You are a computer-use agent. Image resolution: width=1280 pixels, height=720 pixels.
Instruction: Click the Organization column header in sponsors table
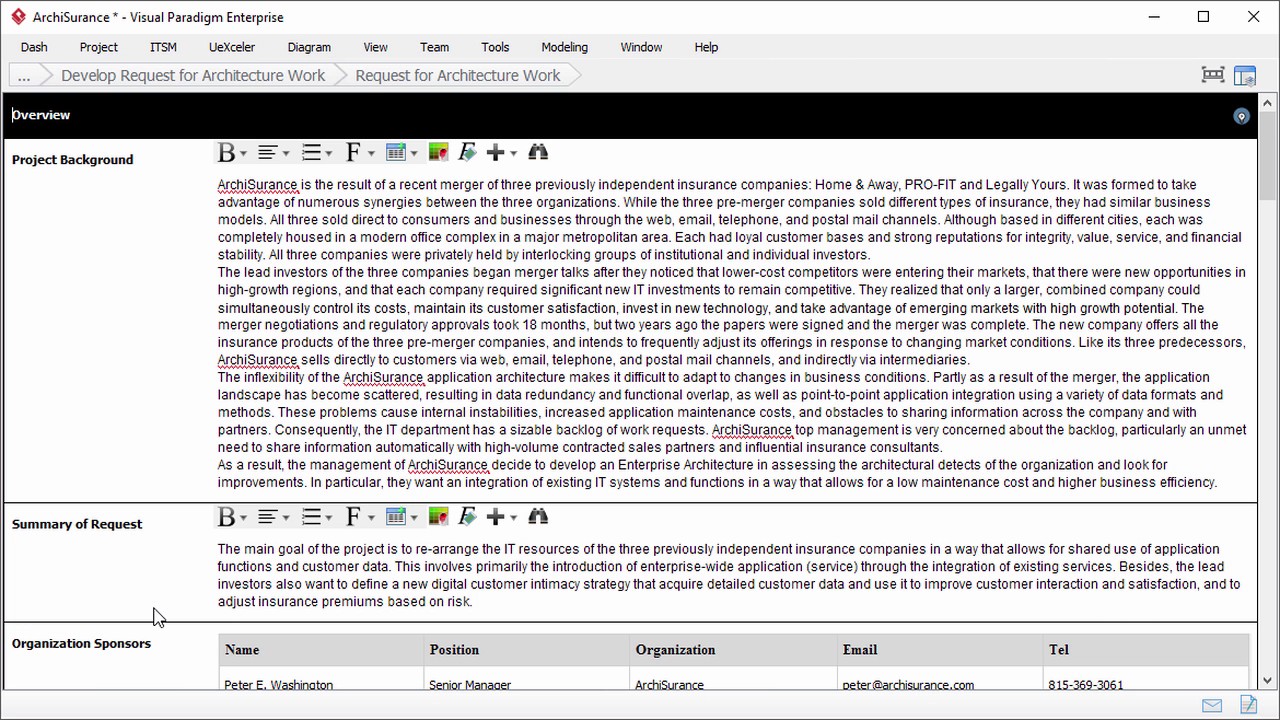733,650
